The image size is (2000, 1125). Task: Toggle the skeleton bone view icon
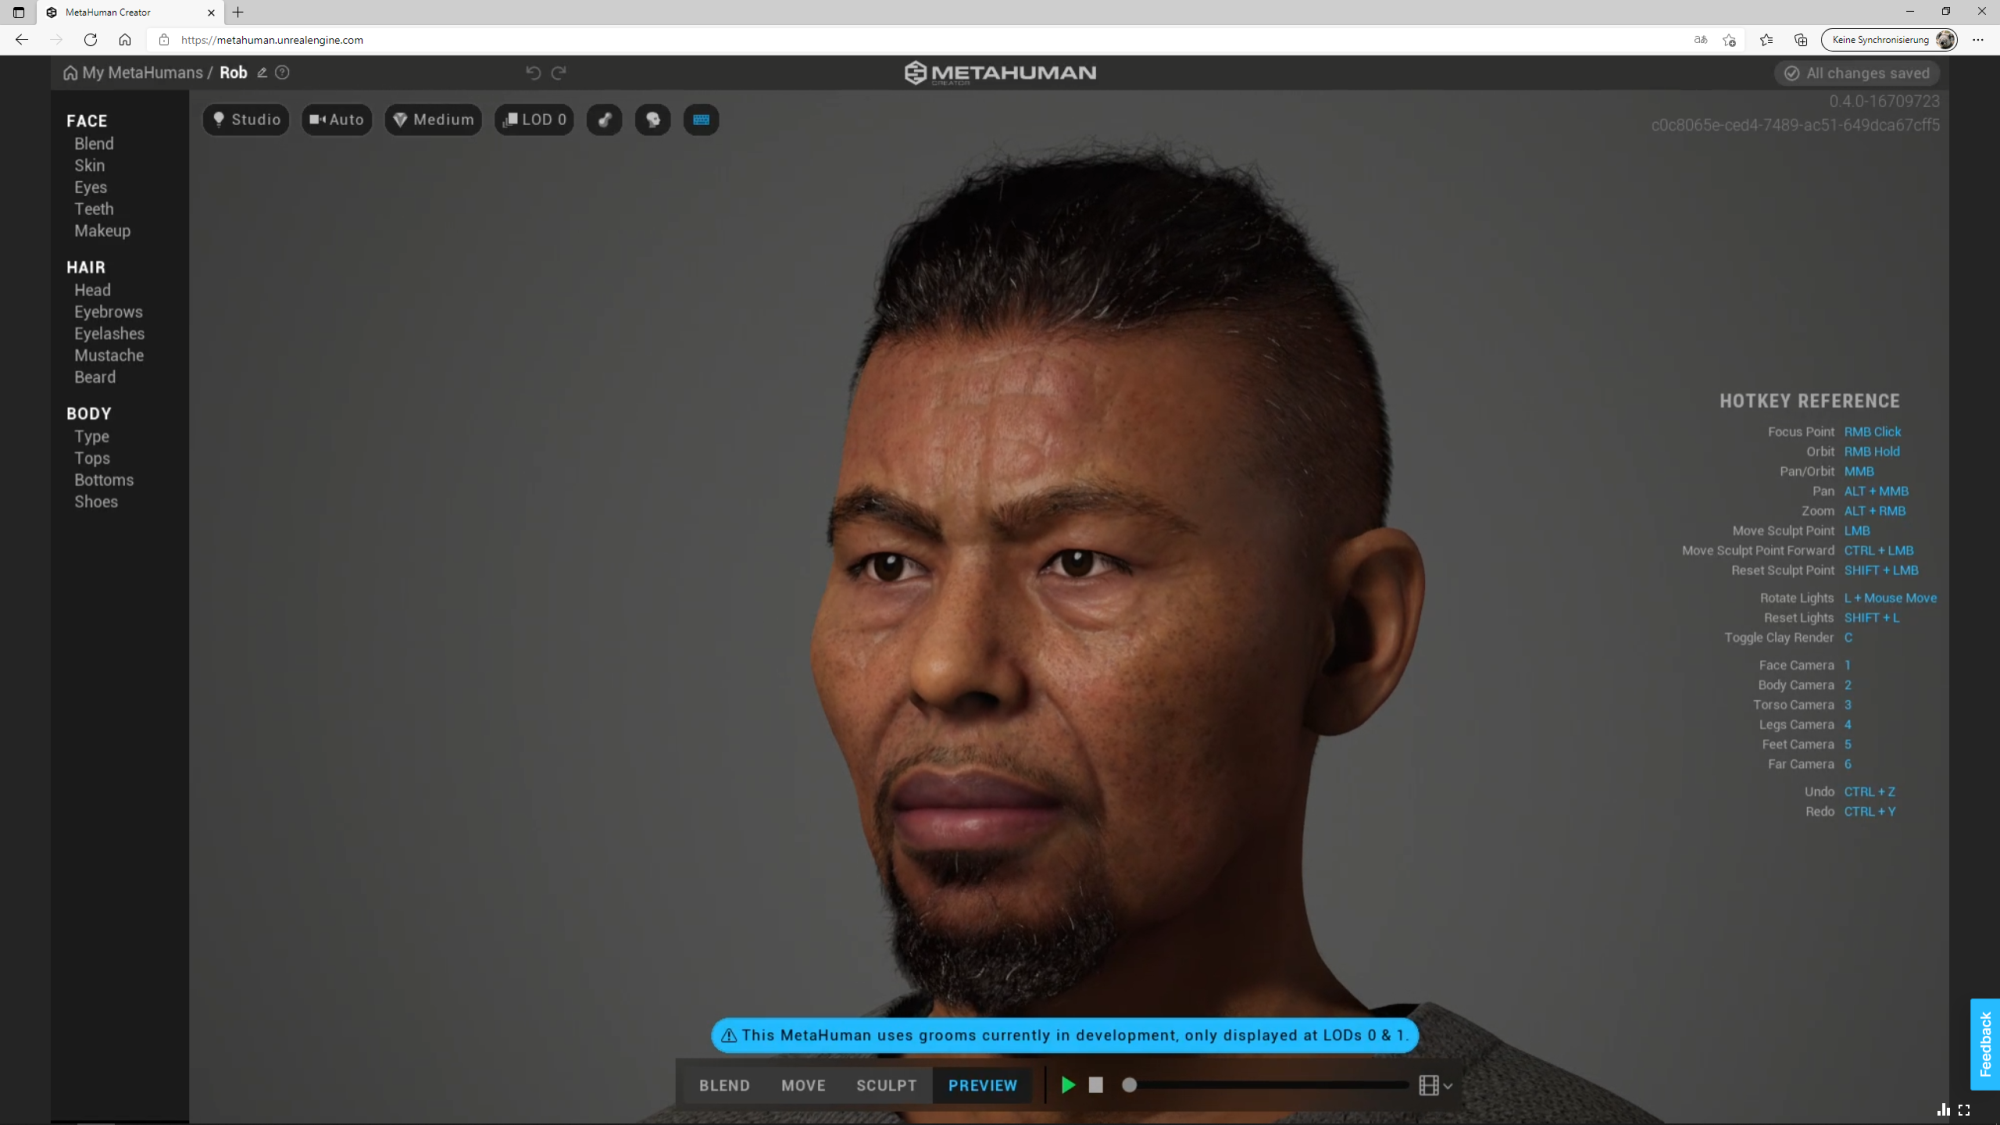click(604, 120)
